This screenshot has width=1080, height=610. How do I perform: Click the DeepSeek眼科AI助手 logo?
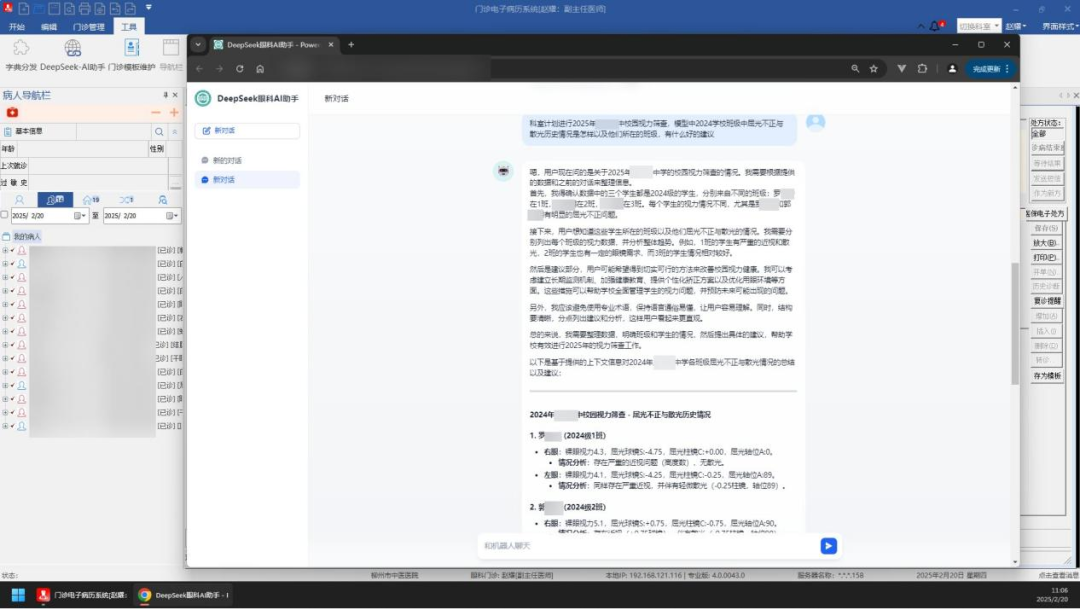click(x=202, y=98)
